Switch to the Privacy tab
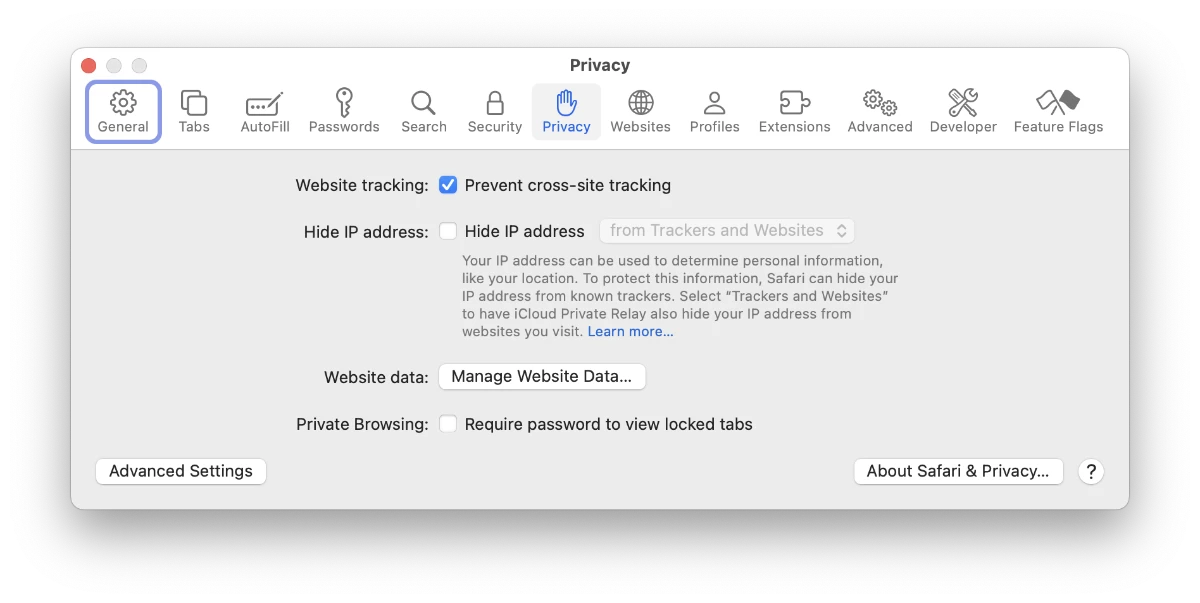The width and height of the screenshot is (1200, 603). pyautogui.click(x=566, y=110)
